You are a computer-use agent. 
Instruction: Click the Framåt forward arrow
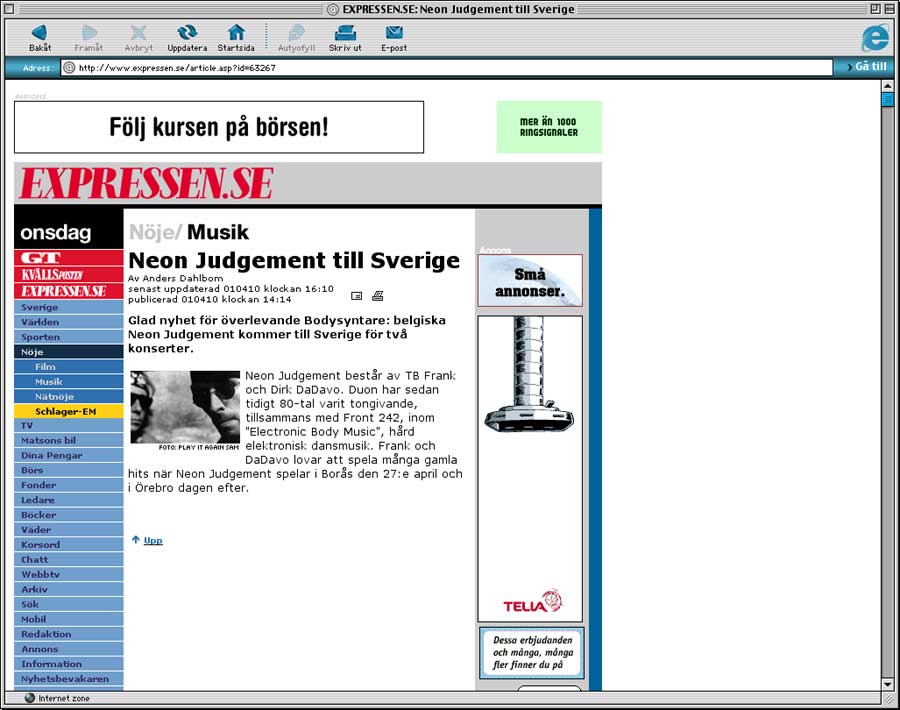[x=88, y=38]
